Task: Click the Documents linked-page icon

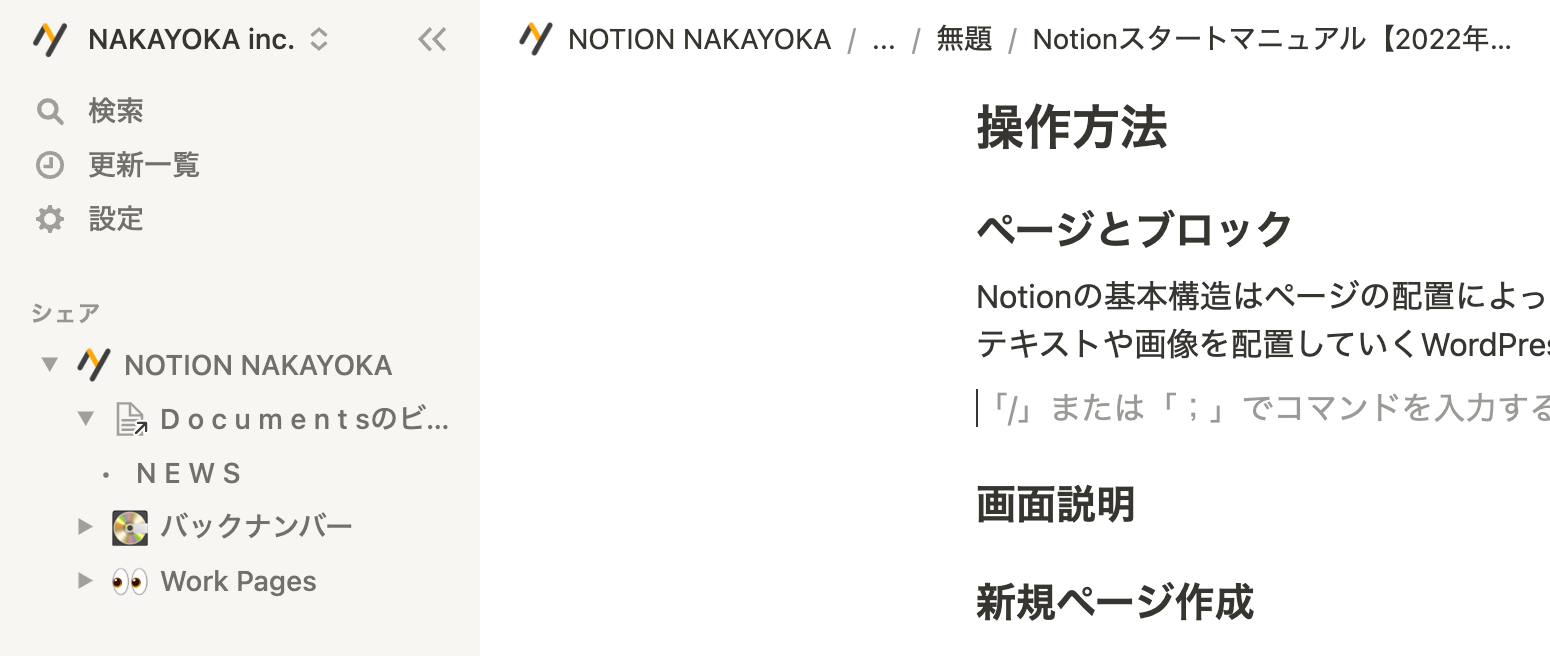Action: click(x=131, y=419)
